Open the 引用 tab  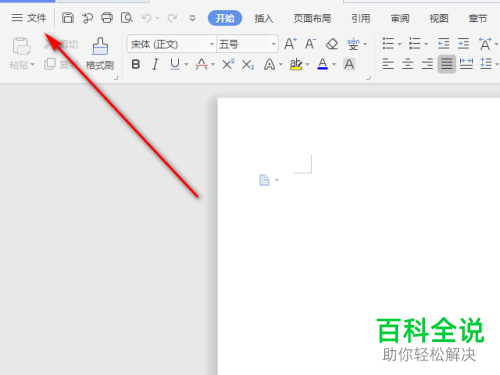pos(361,18)
